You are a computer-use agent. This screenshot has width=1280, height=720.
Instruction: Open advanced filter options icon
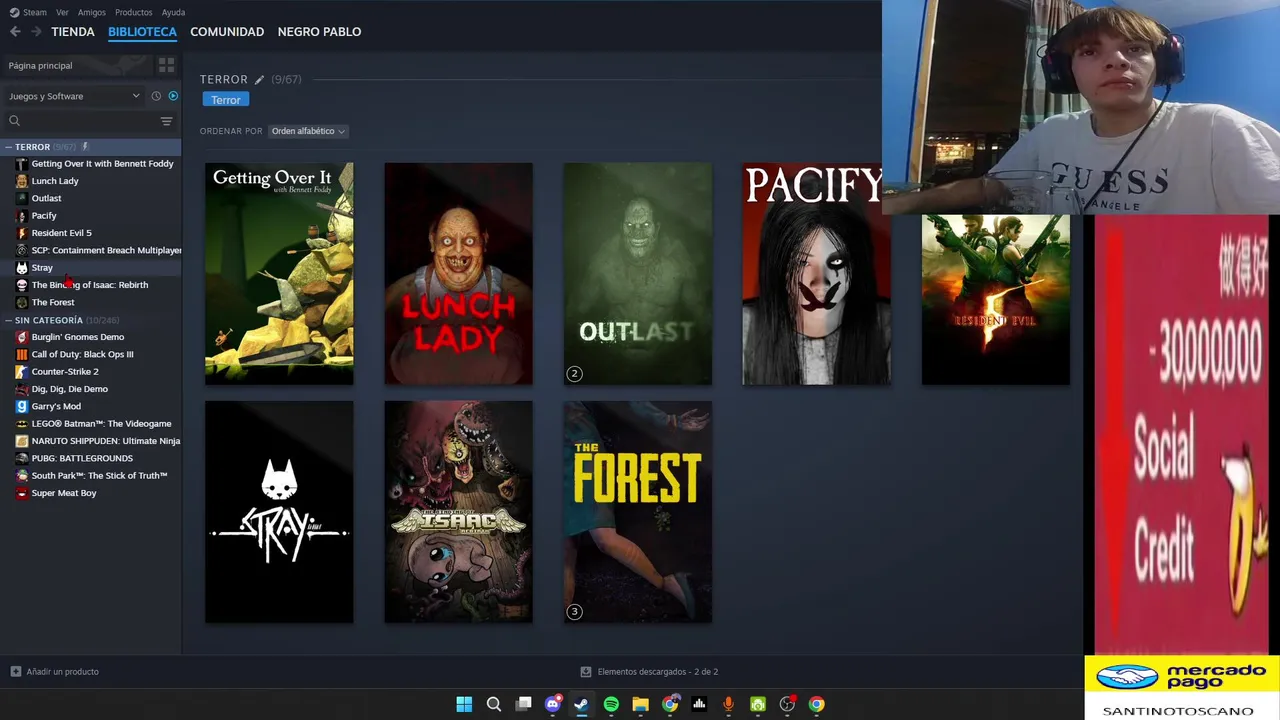(166, 121)
